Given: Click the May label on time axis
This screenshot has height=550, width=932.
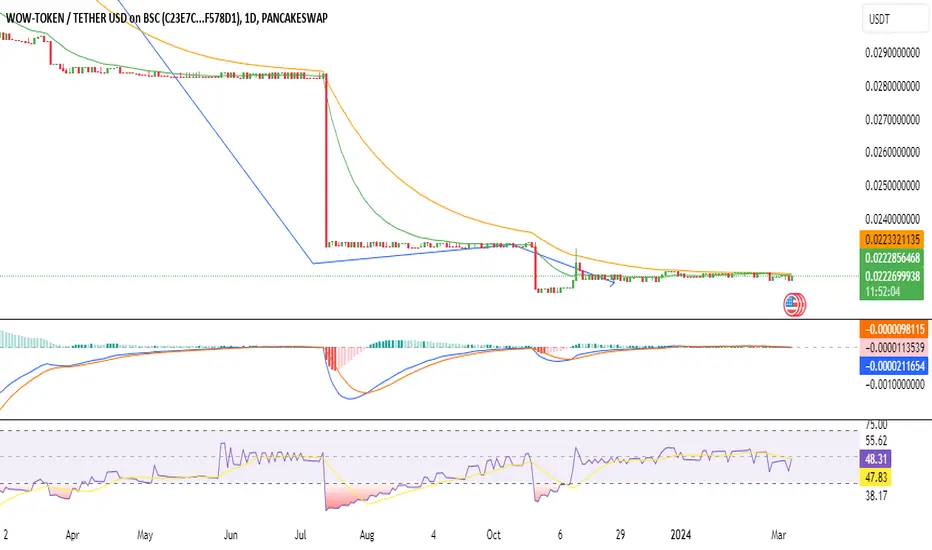Looking at the screenshot, I should 144,535.
